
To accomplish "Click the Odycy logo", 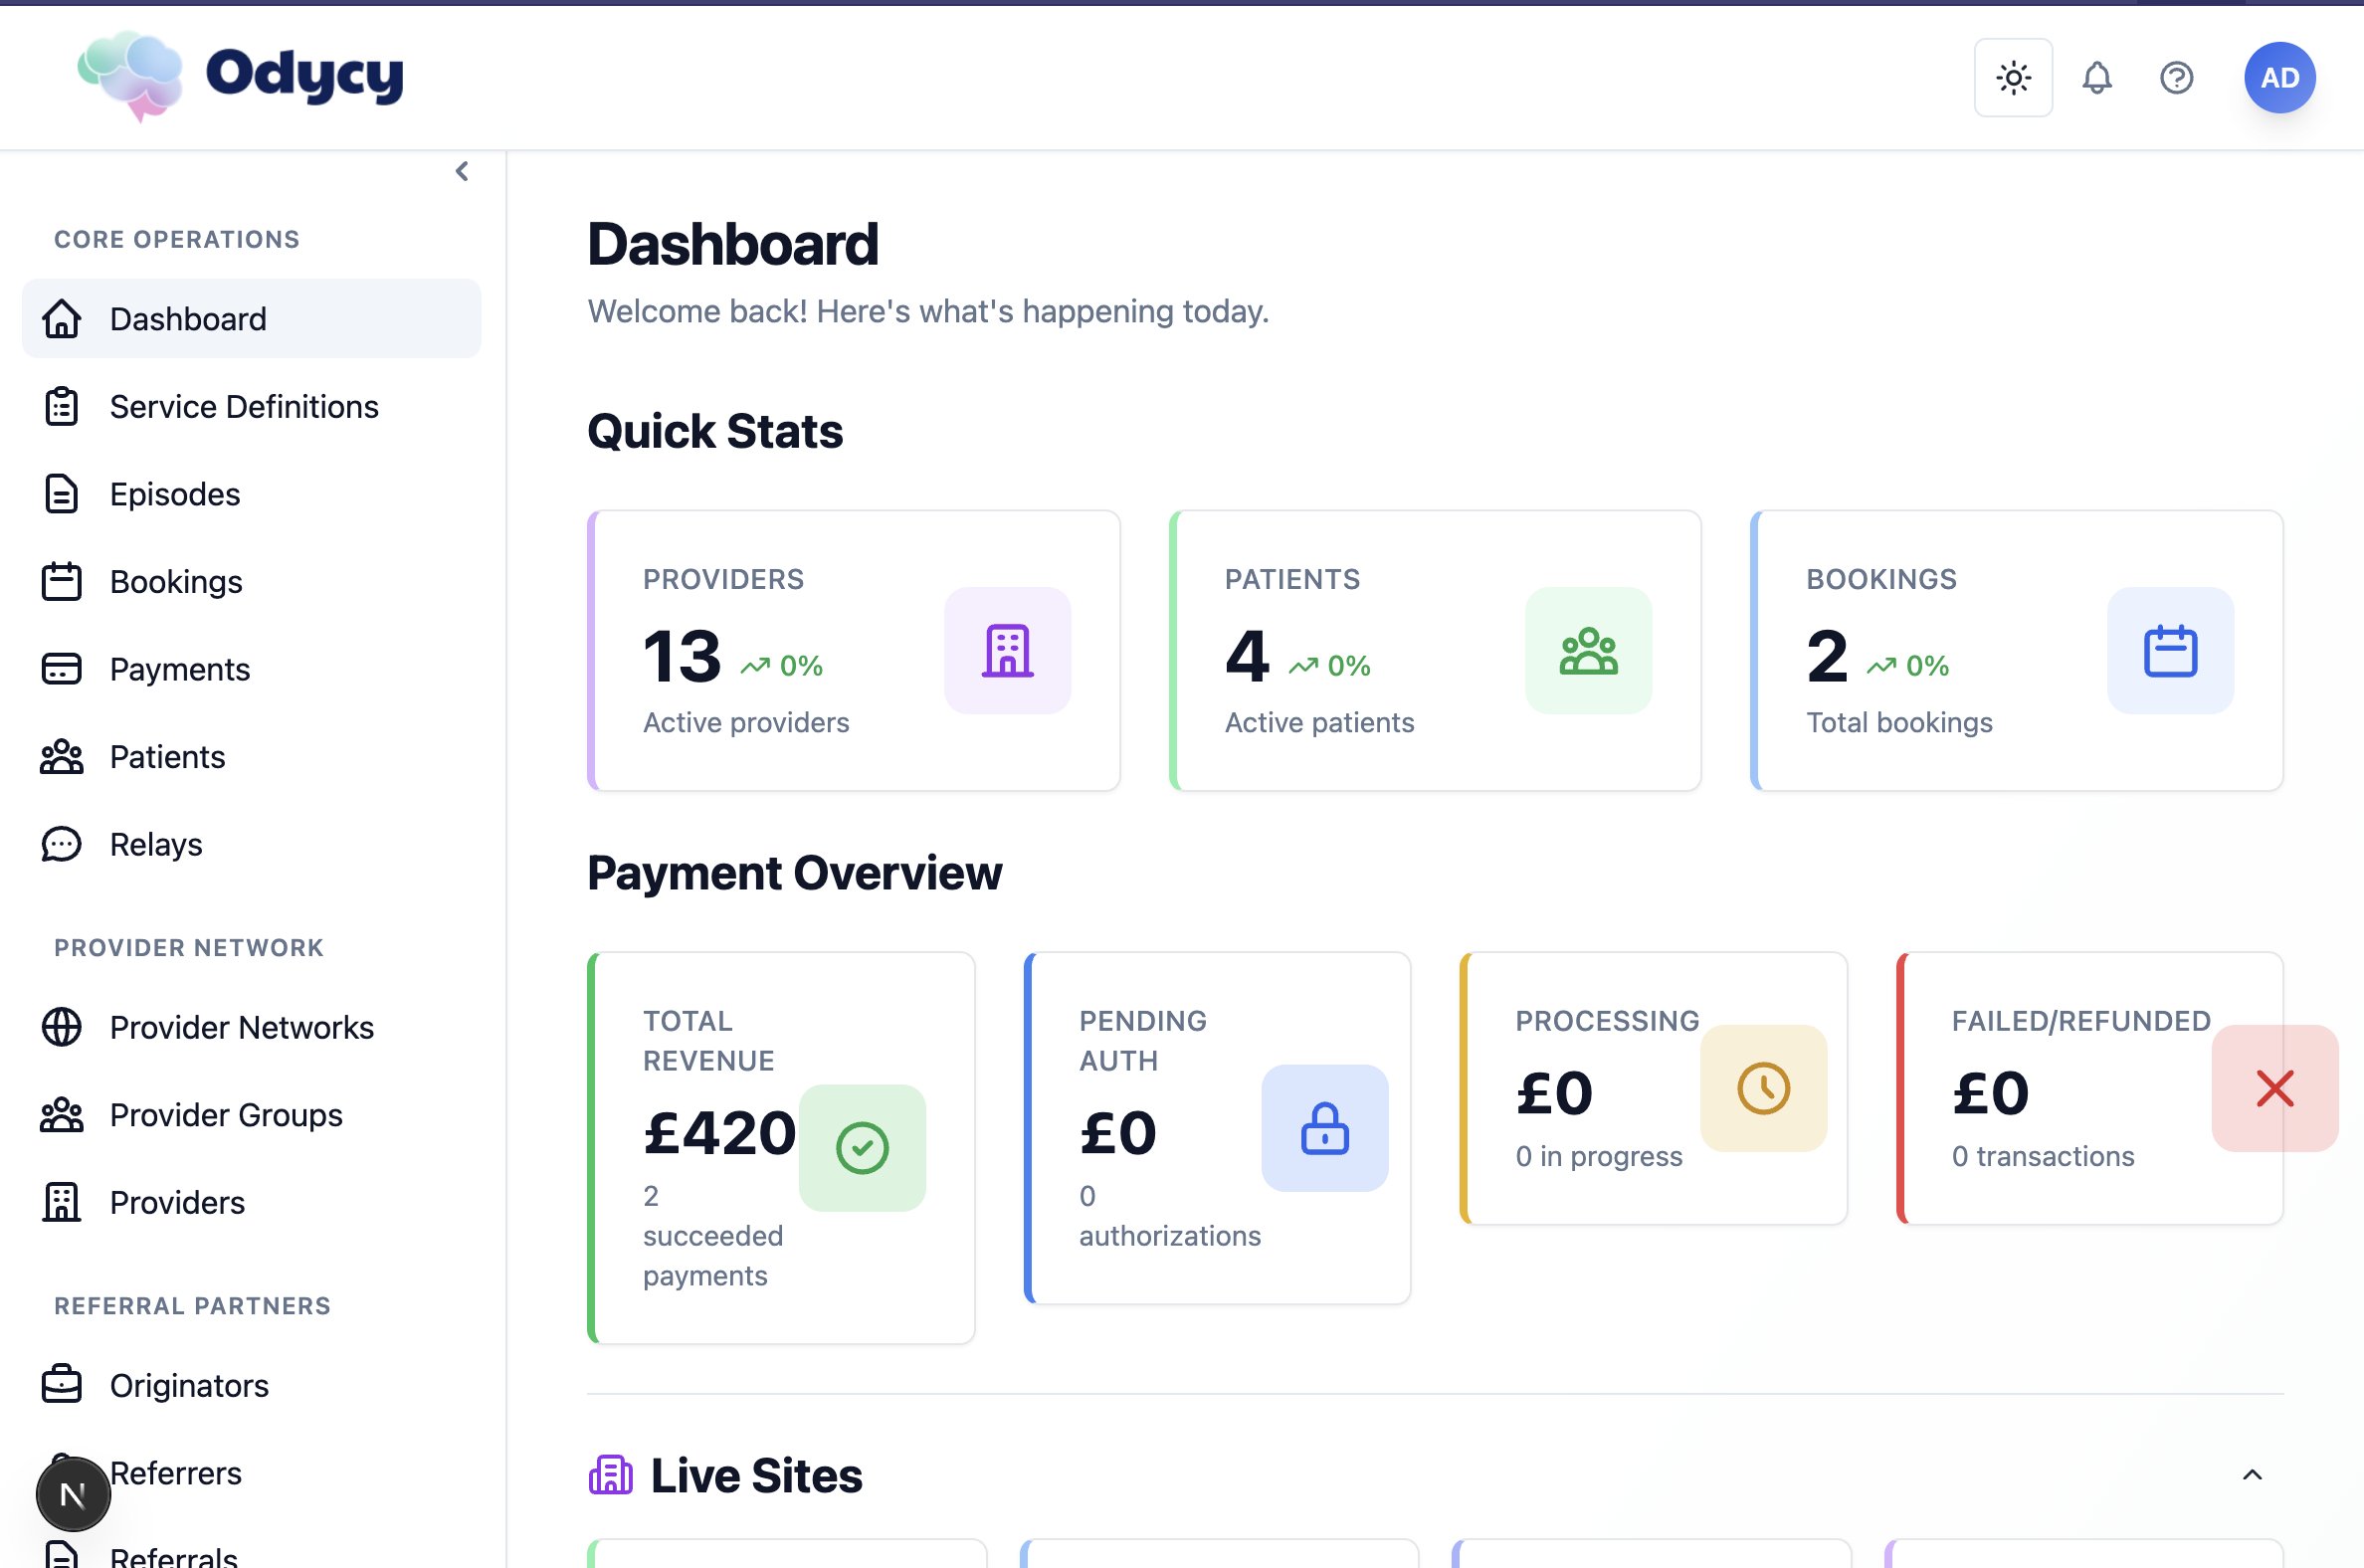I will point(240,76).
